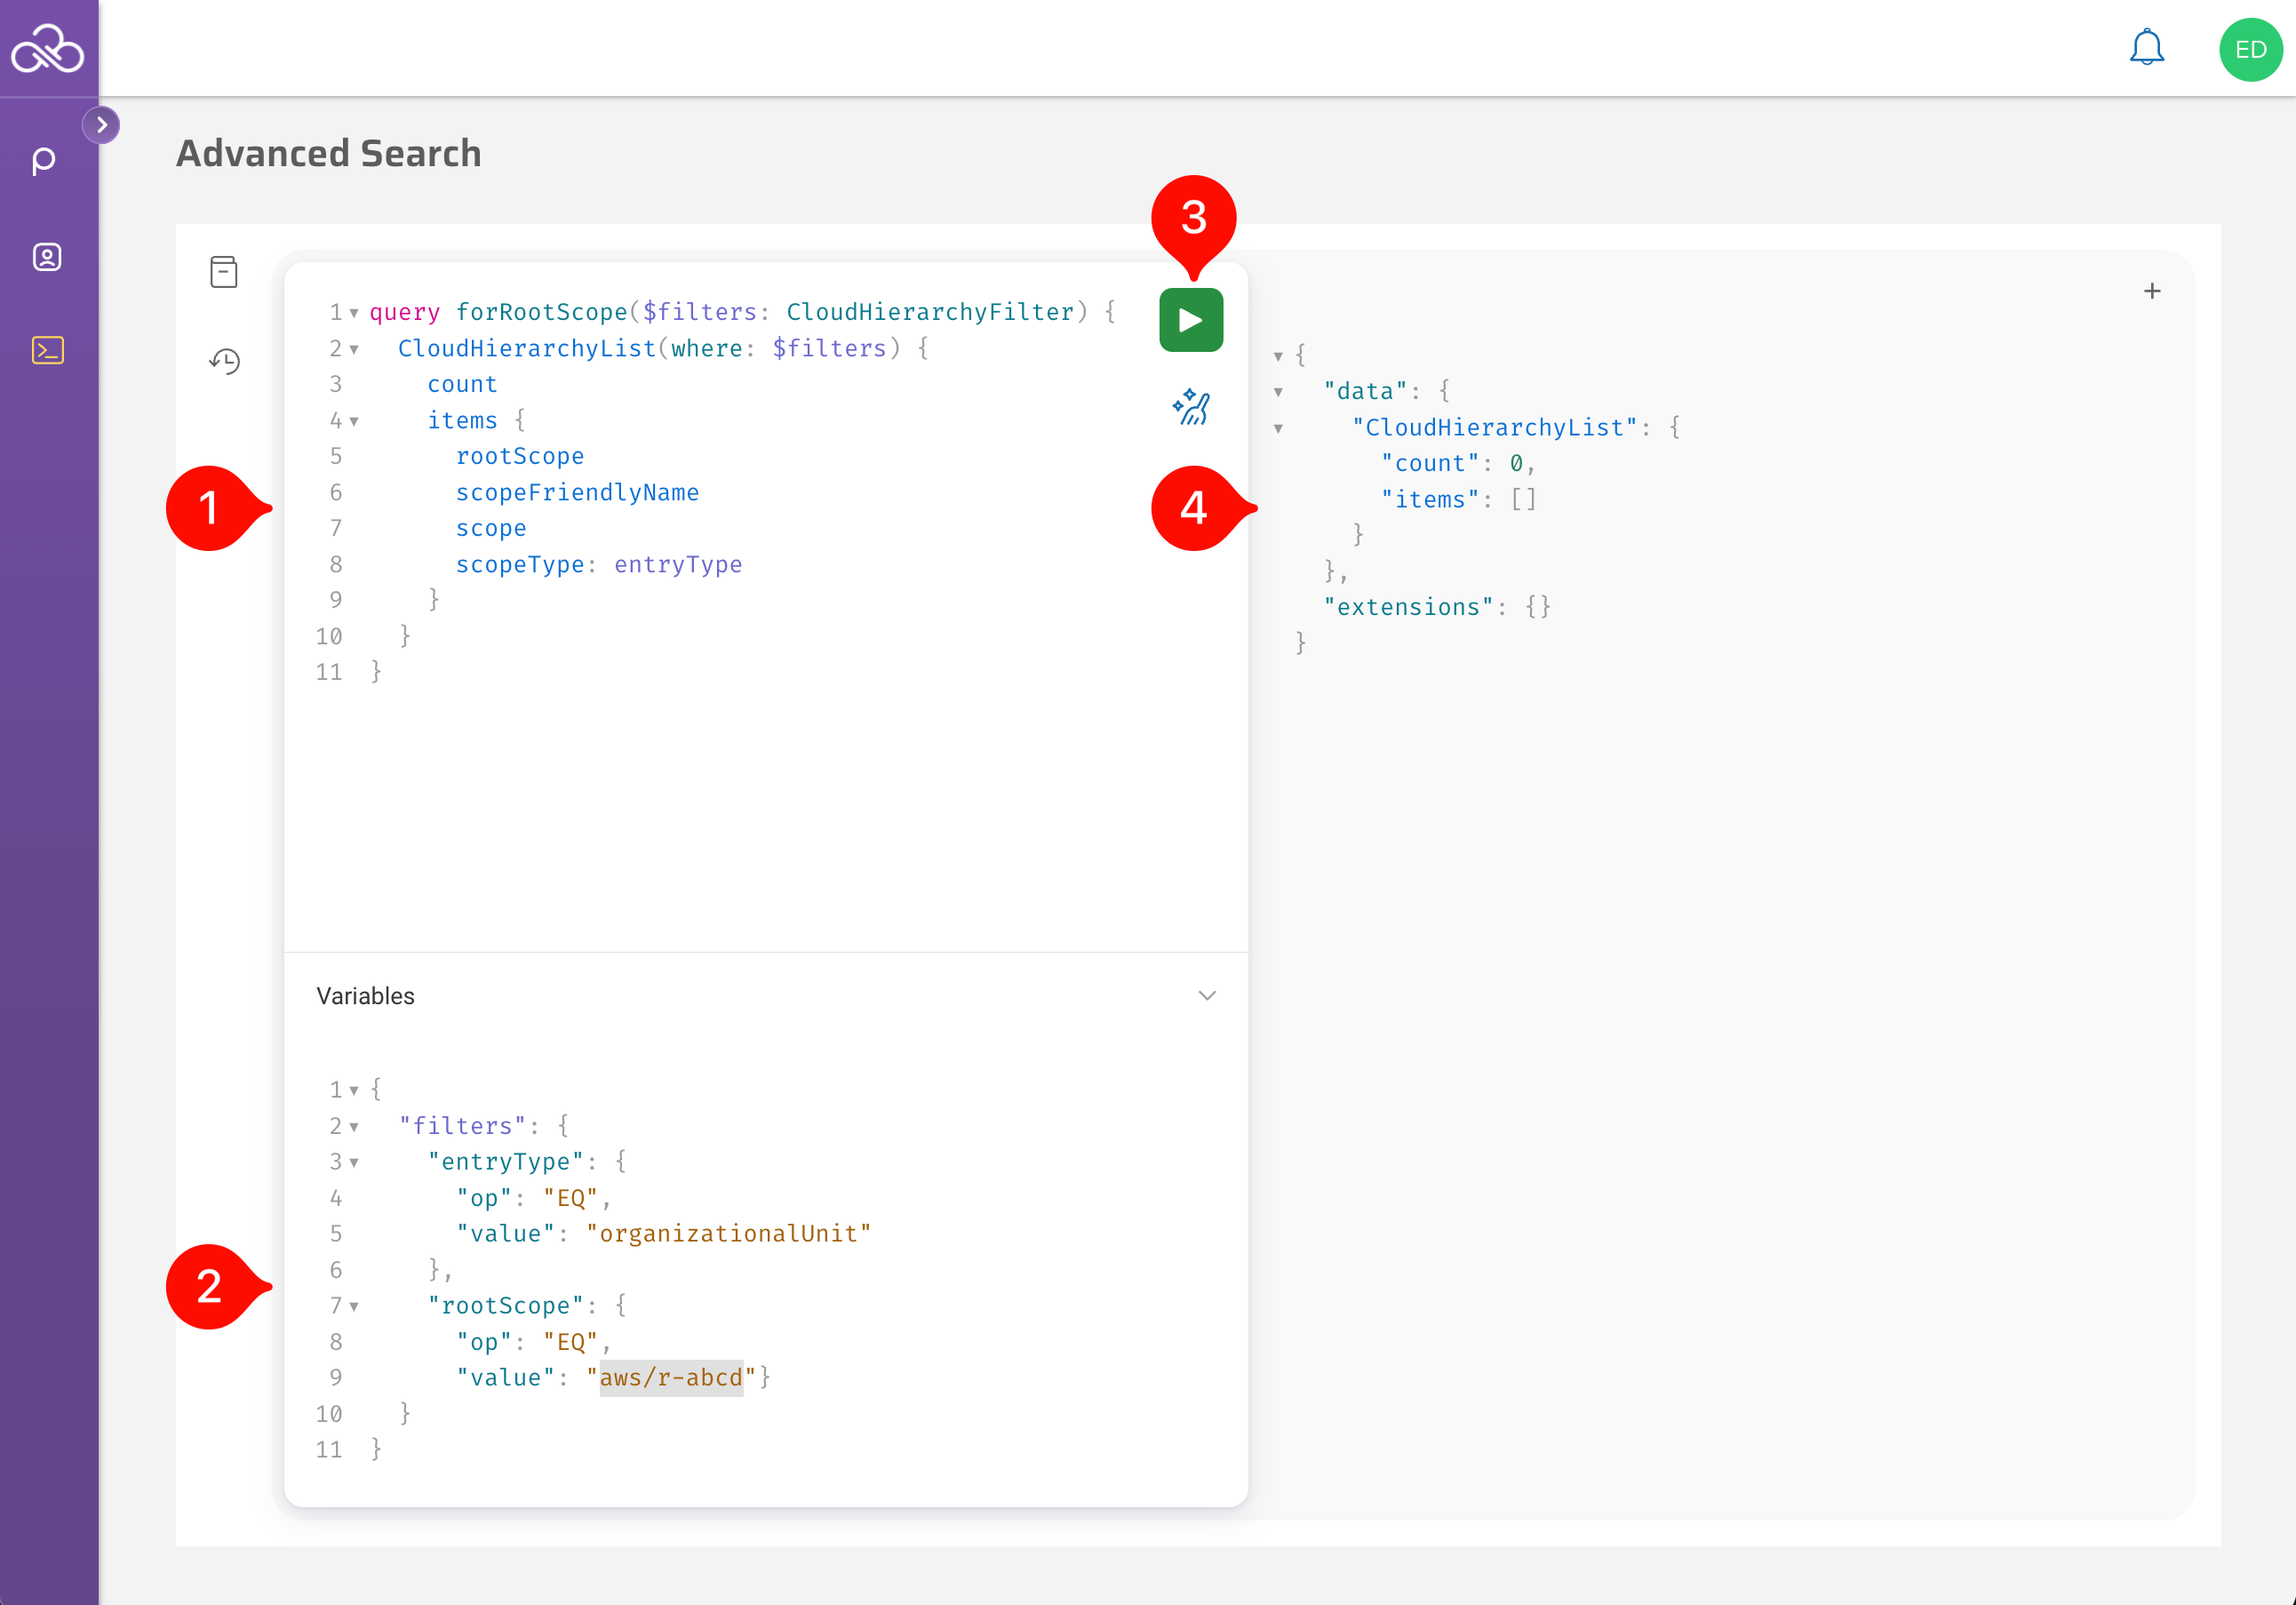Select the terminal console icon in the sidebar
The width and height of the screenshot is (2296, 1605).
(x=47, y=350)
